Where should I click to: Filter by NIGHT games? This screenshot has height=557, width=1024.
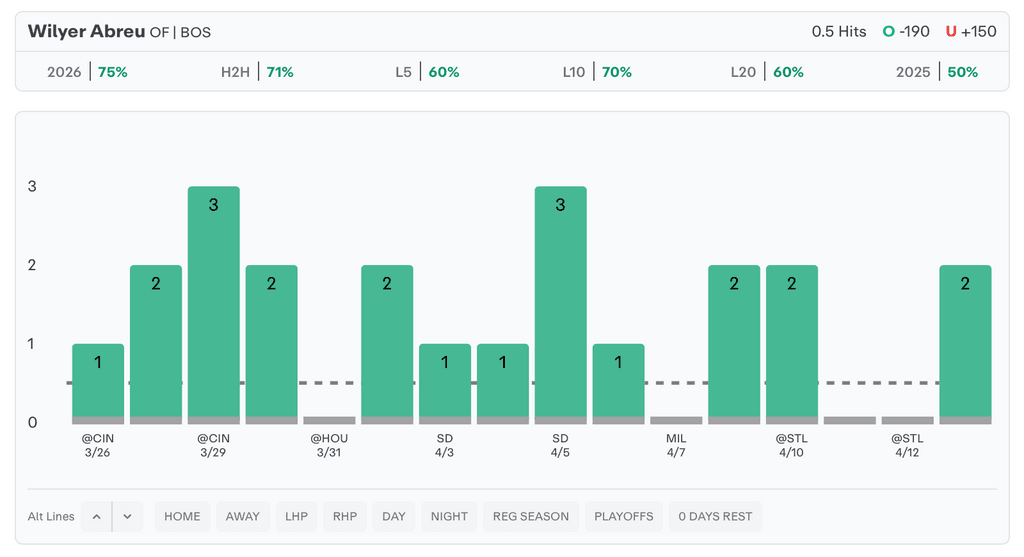[449, 516]
